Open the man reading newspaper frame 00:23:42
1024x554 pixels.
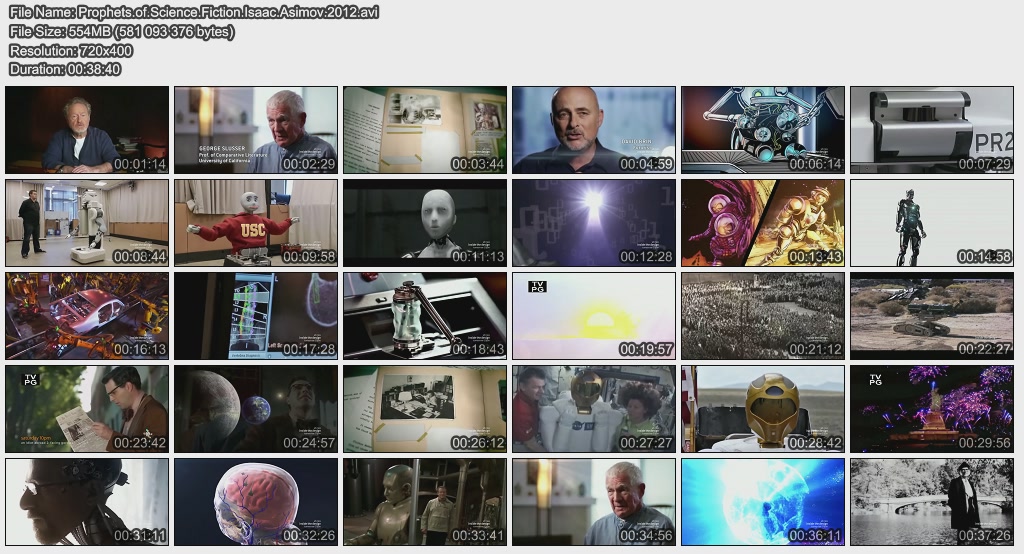click(x=87, y=409)
